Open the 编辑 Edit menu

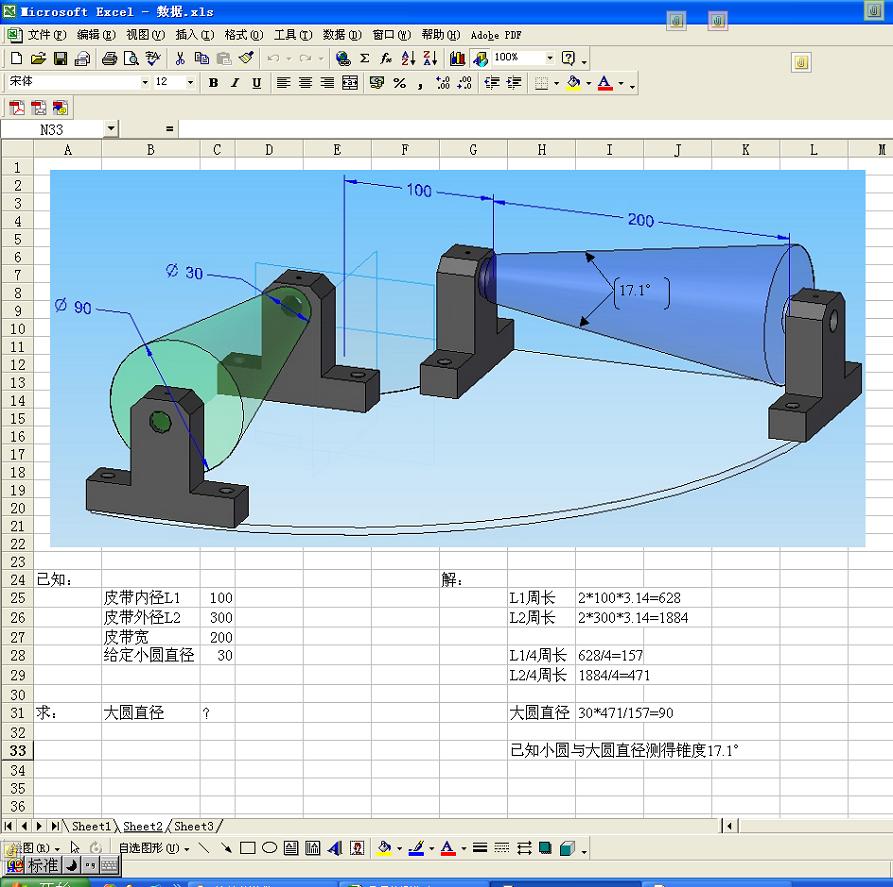tap(96, 35)
